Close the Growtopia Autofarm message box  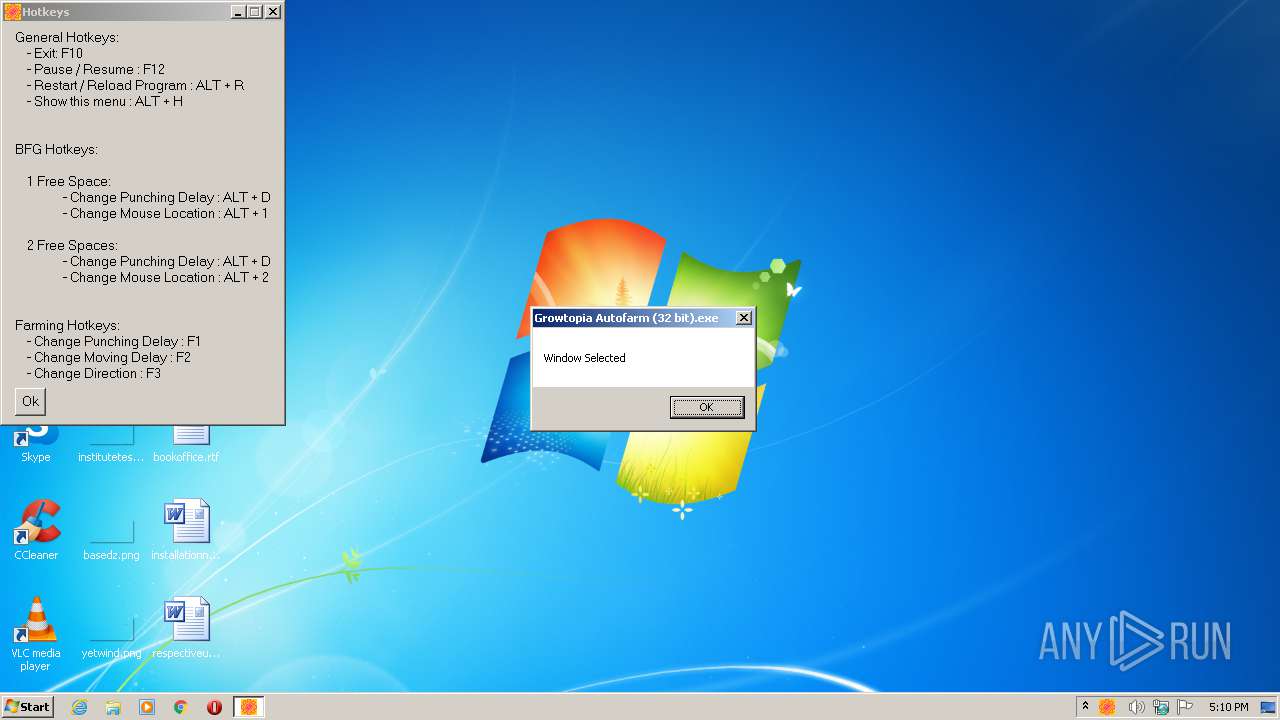pos(743,318)
